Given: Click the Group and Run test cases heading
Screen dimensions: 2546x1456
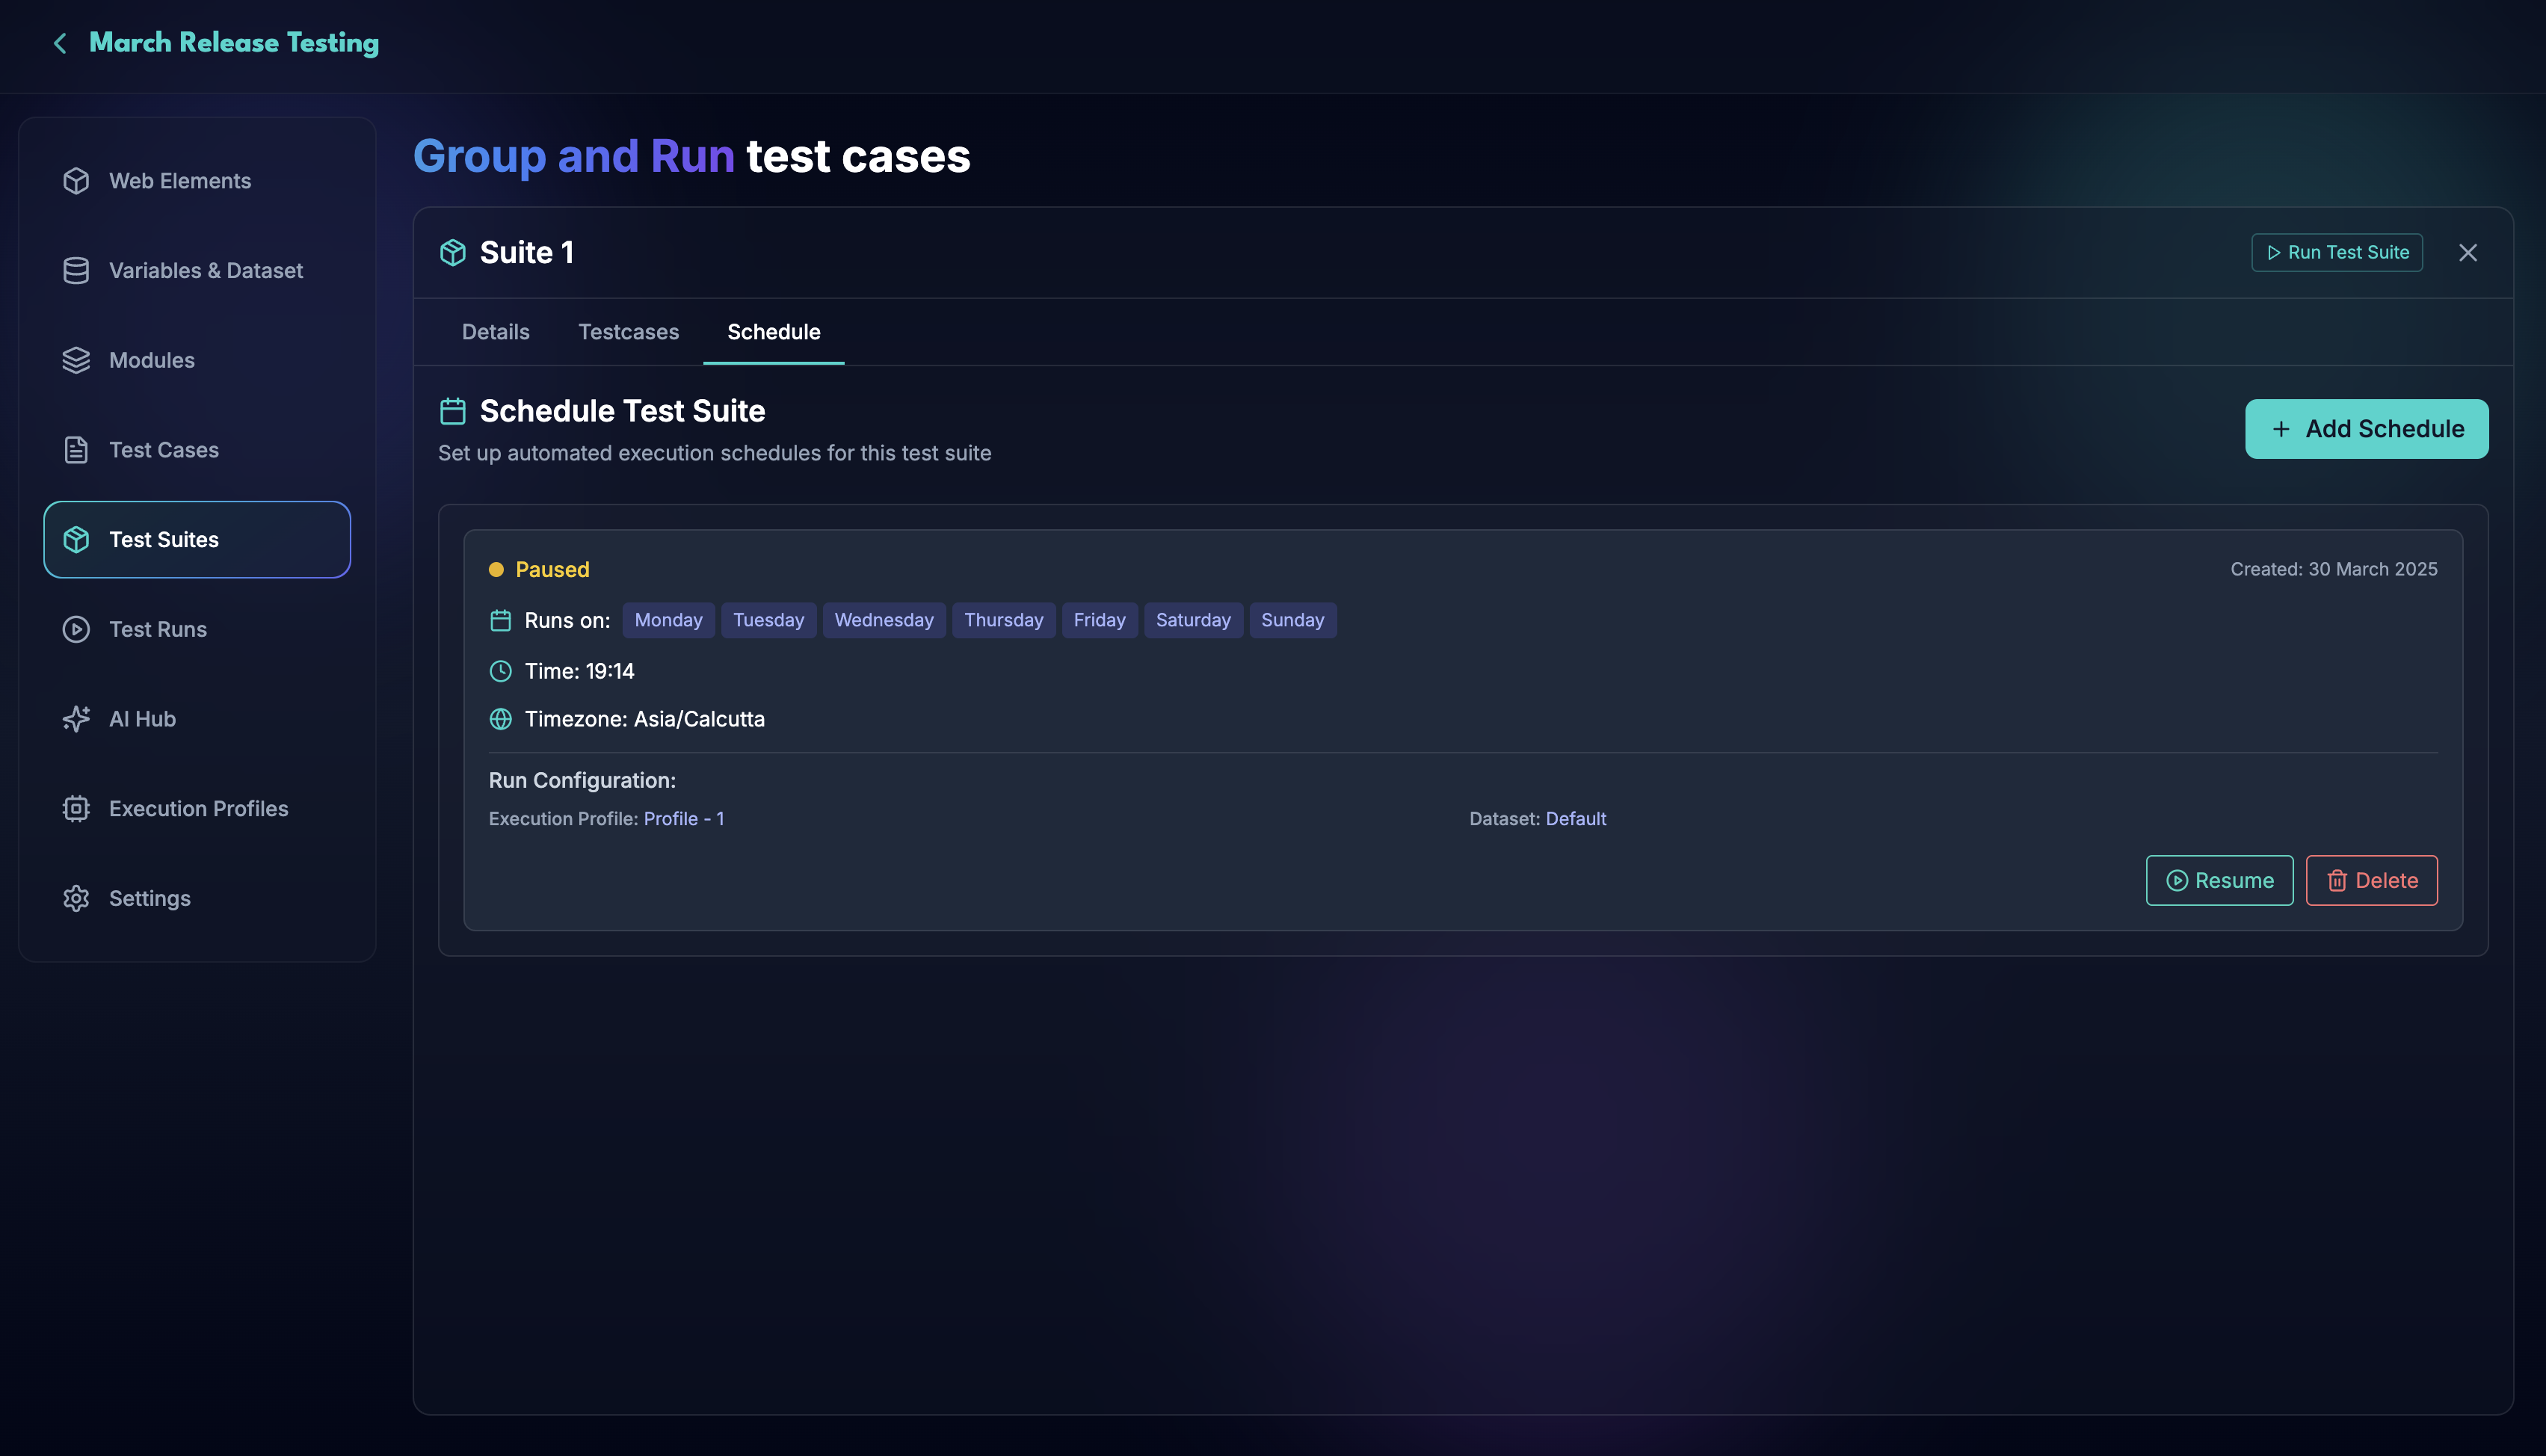Looking at the screenshot, I should [692, 157].
